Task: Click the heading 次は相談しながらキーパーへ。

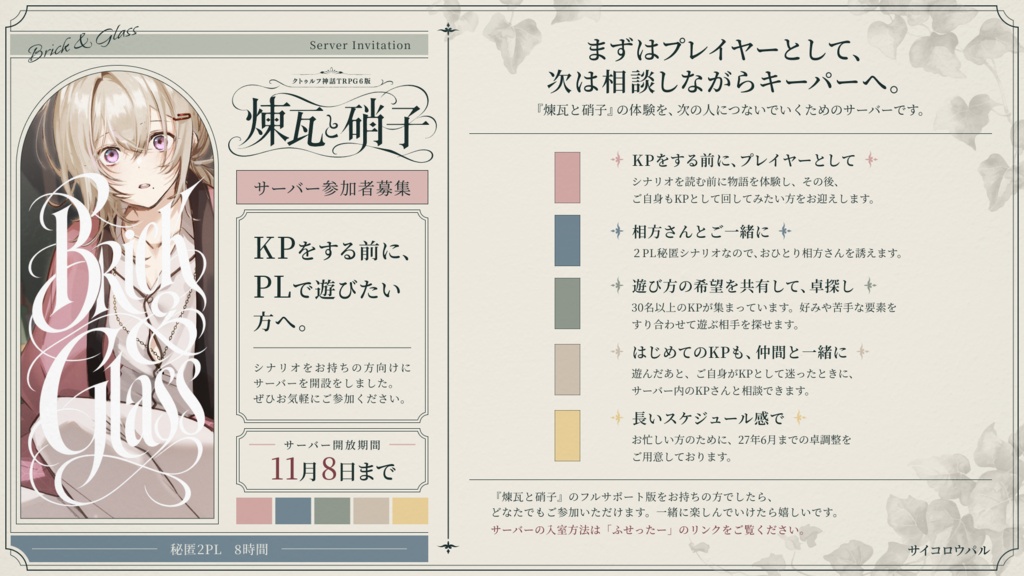Action: pos(726,82)
